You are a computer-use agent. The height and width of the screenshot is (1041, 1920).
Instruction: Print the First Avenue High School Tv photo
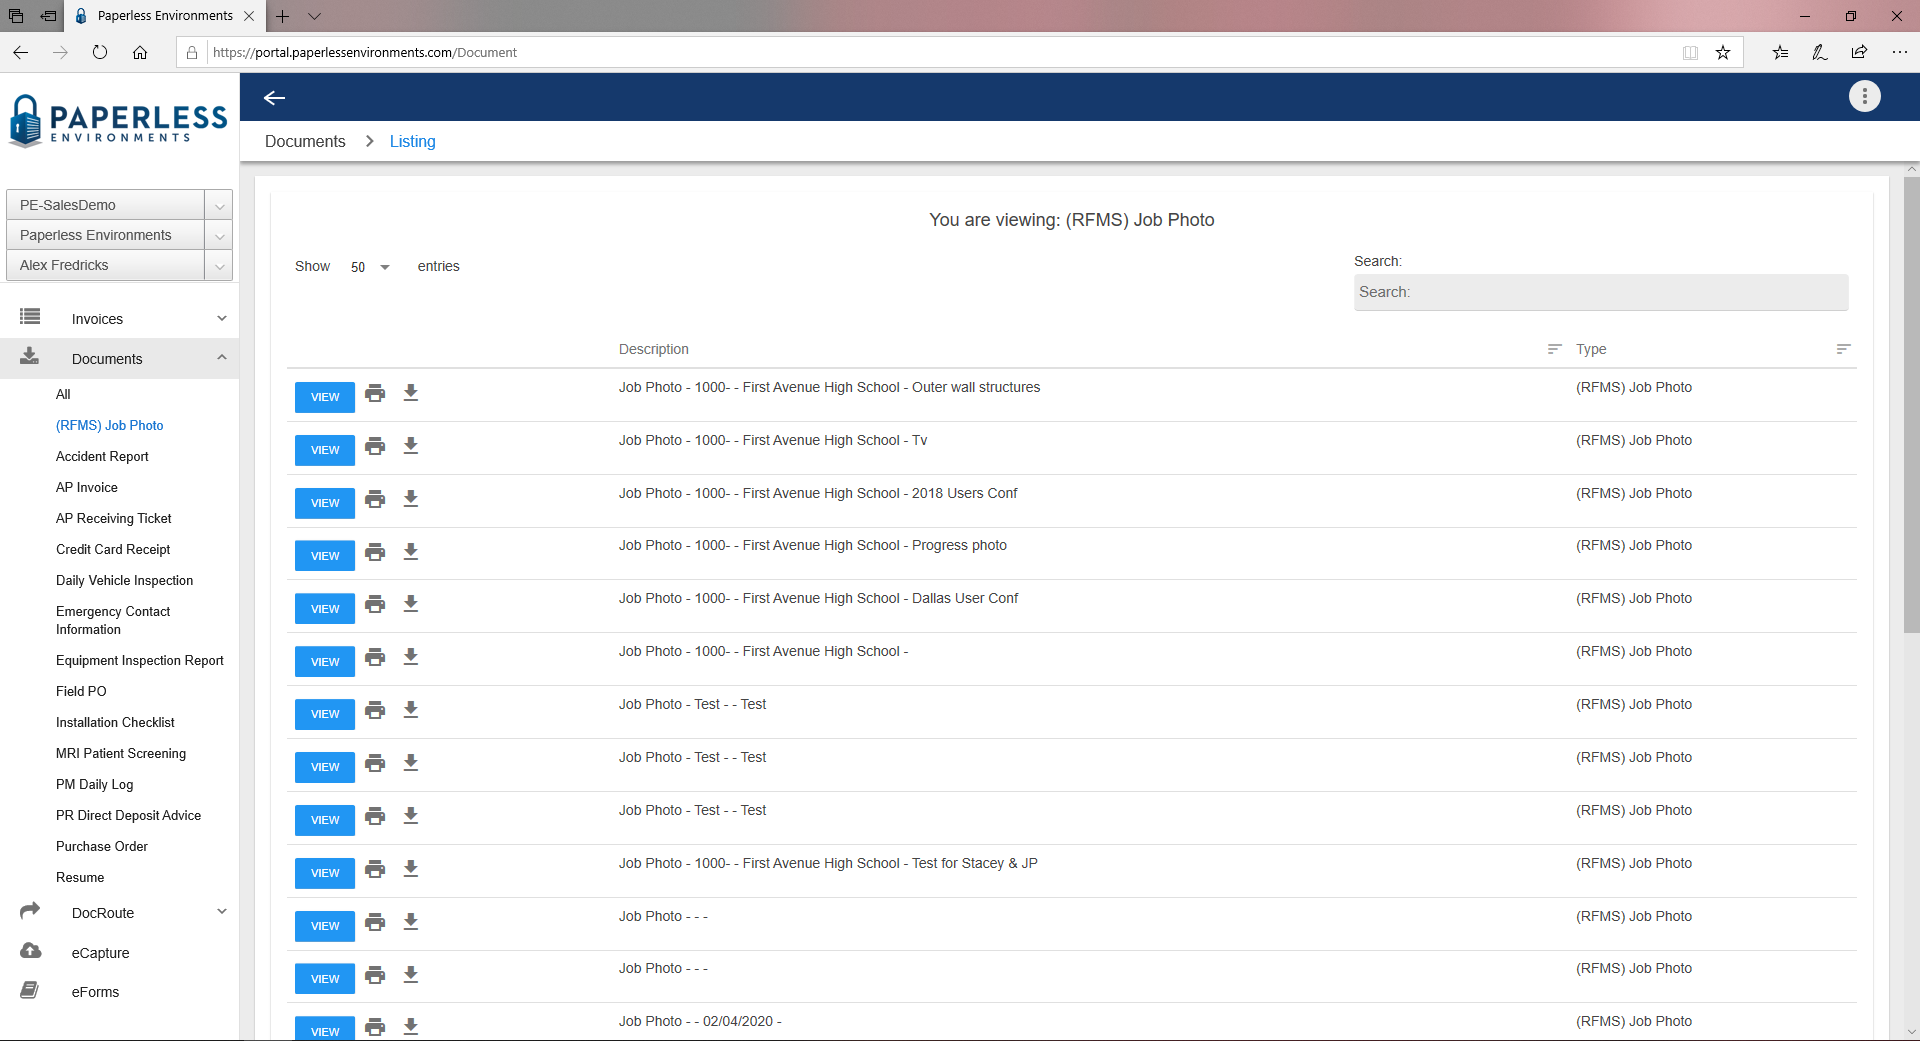pyautogui.click(x=375, y=446)
